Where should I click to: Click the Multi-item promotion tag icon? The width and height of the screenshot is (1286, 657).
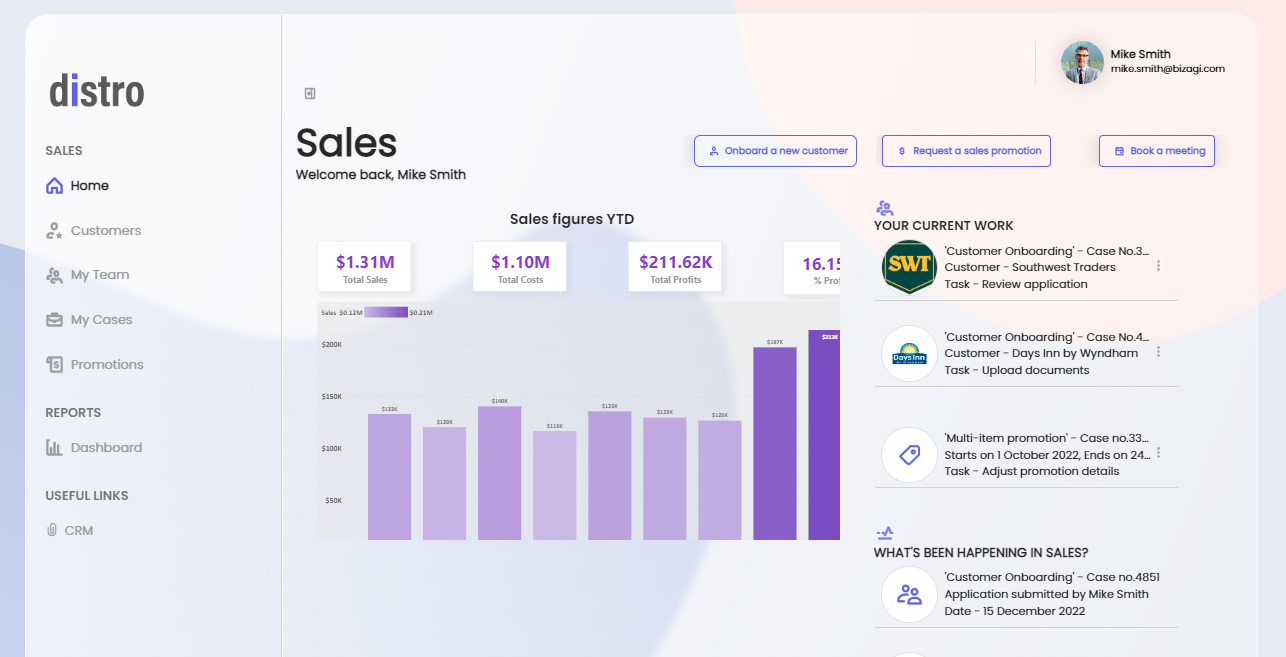pyautogui.click(x=909, y=455)
